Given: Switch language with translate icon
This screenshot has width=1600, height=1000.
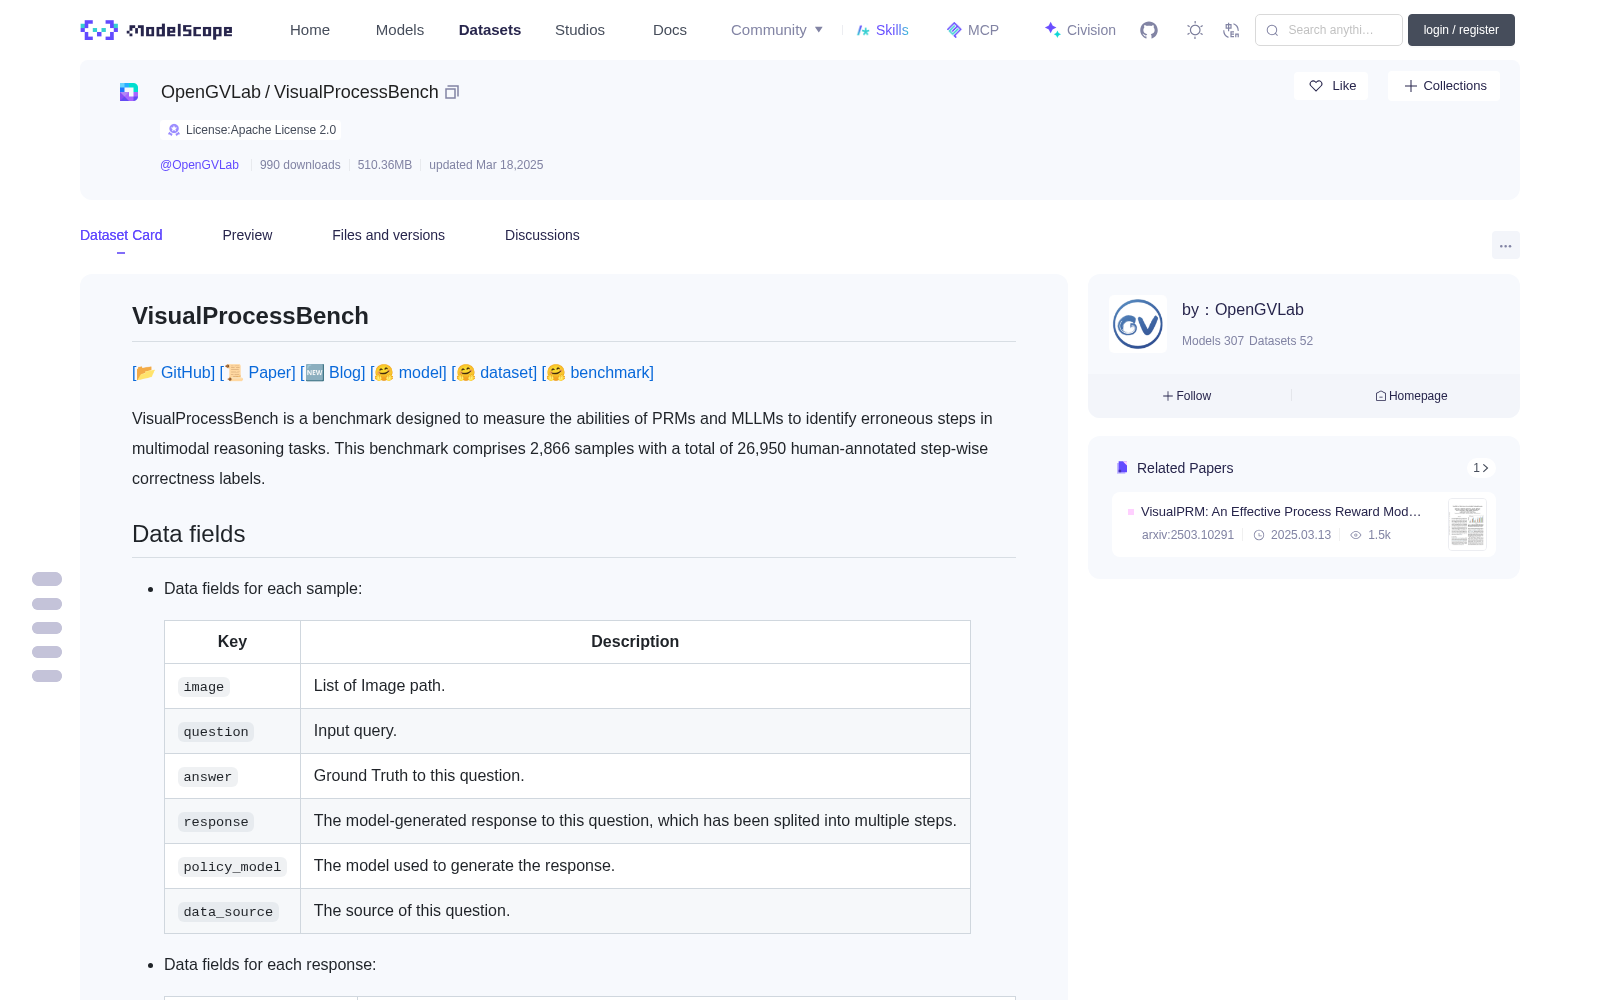Looking at the screenshot, I should click(1232, 30).
